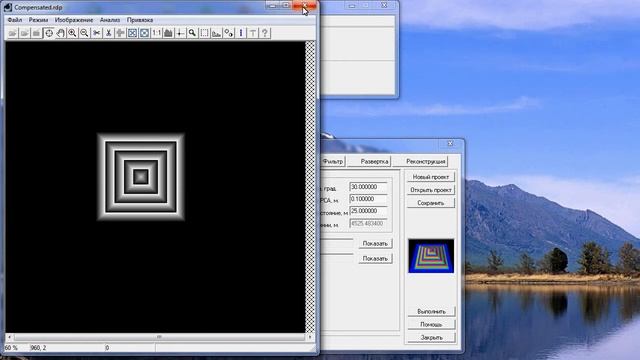
Task: Click the greyed field showing 4525.483400
Action: click(x=368, y=224)
